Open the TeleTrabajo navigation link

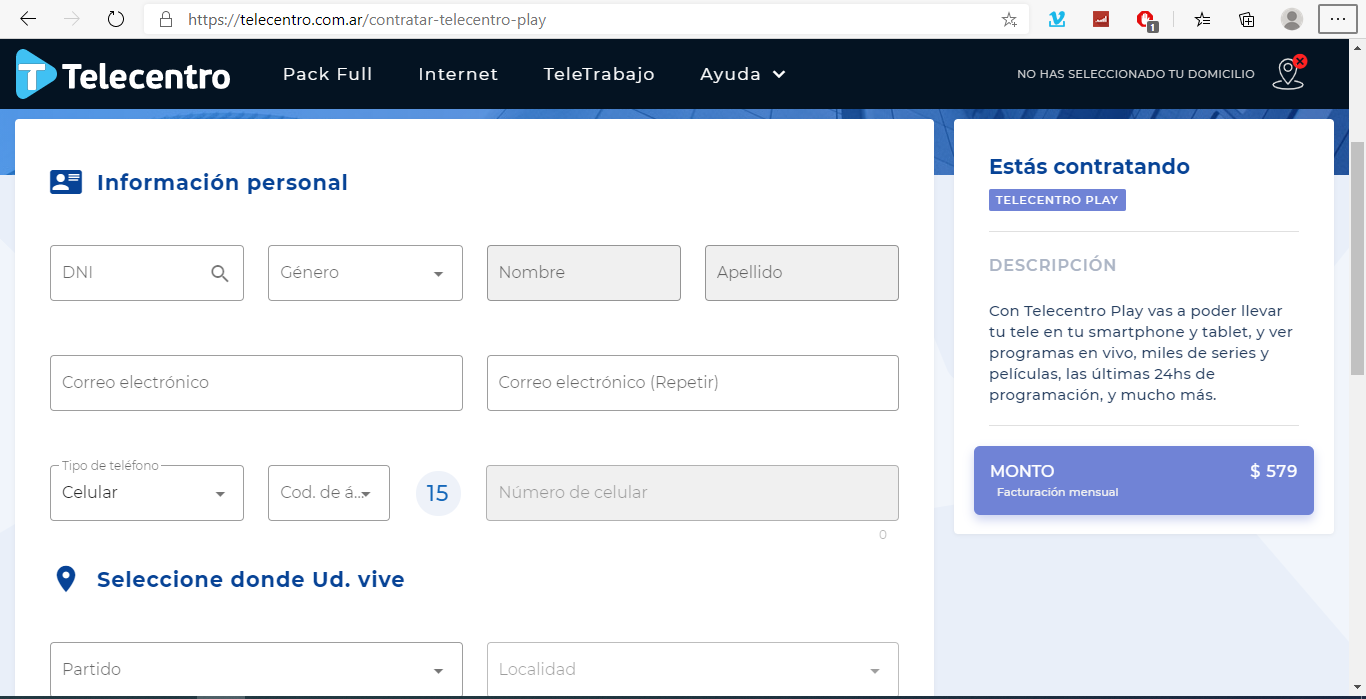click(x=599, y=74)
